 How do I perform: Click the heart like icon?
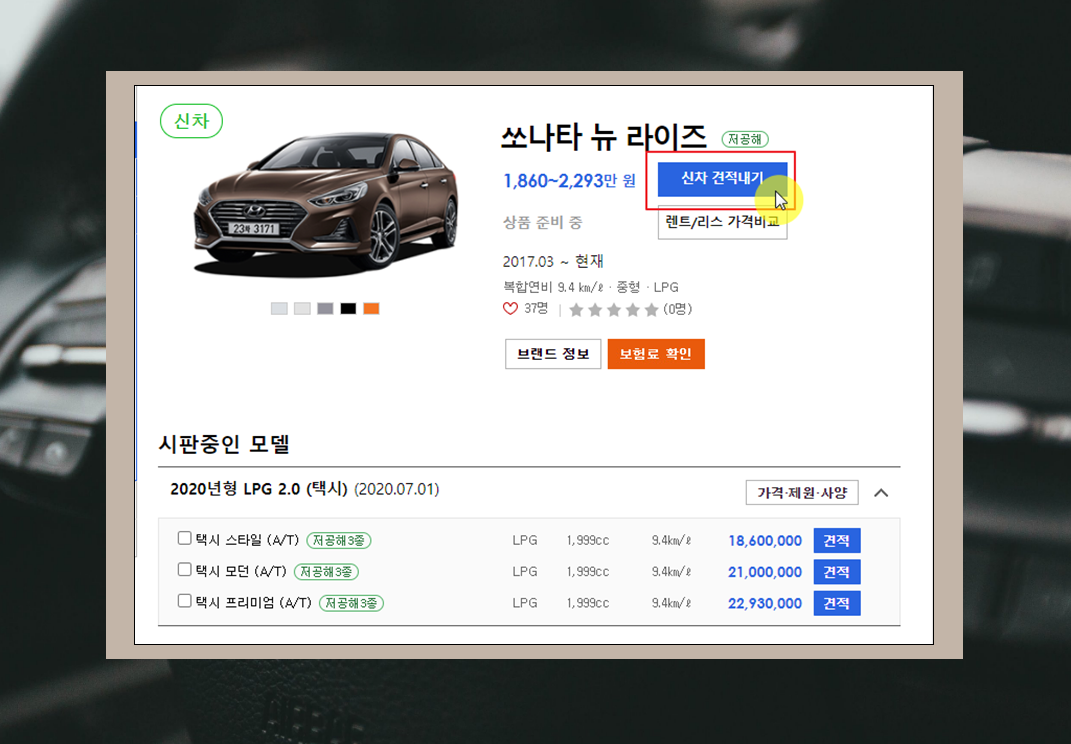[x=510, y=309]
